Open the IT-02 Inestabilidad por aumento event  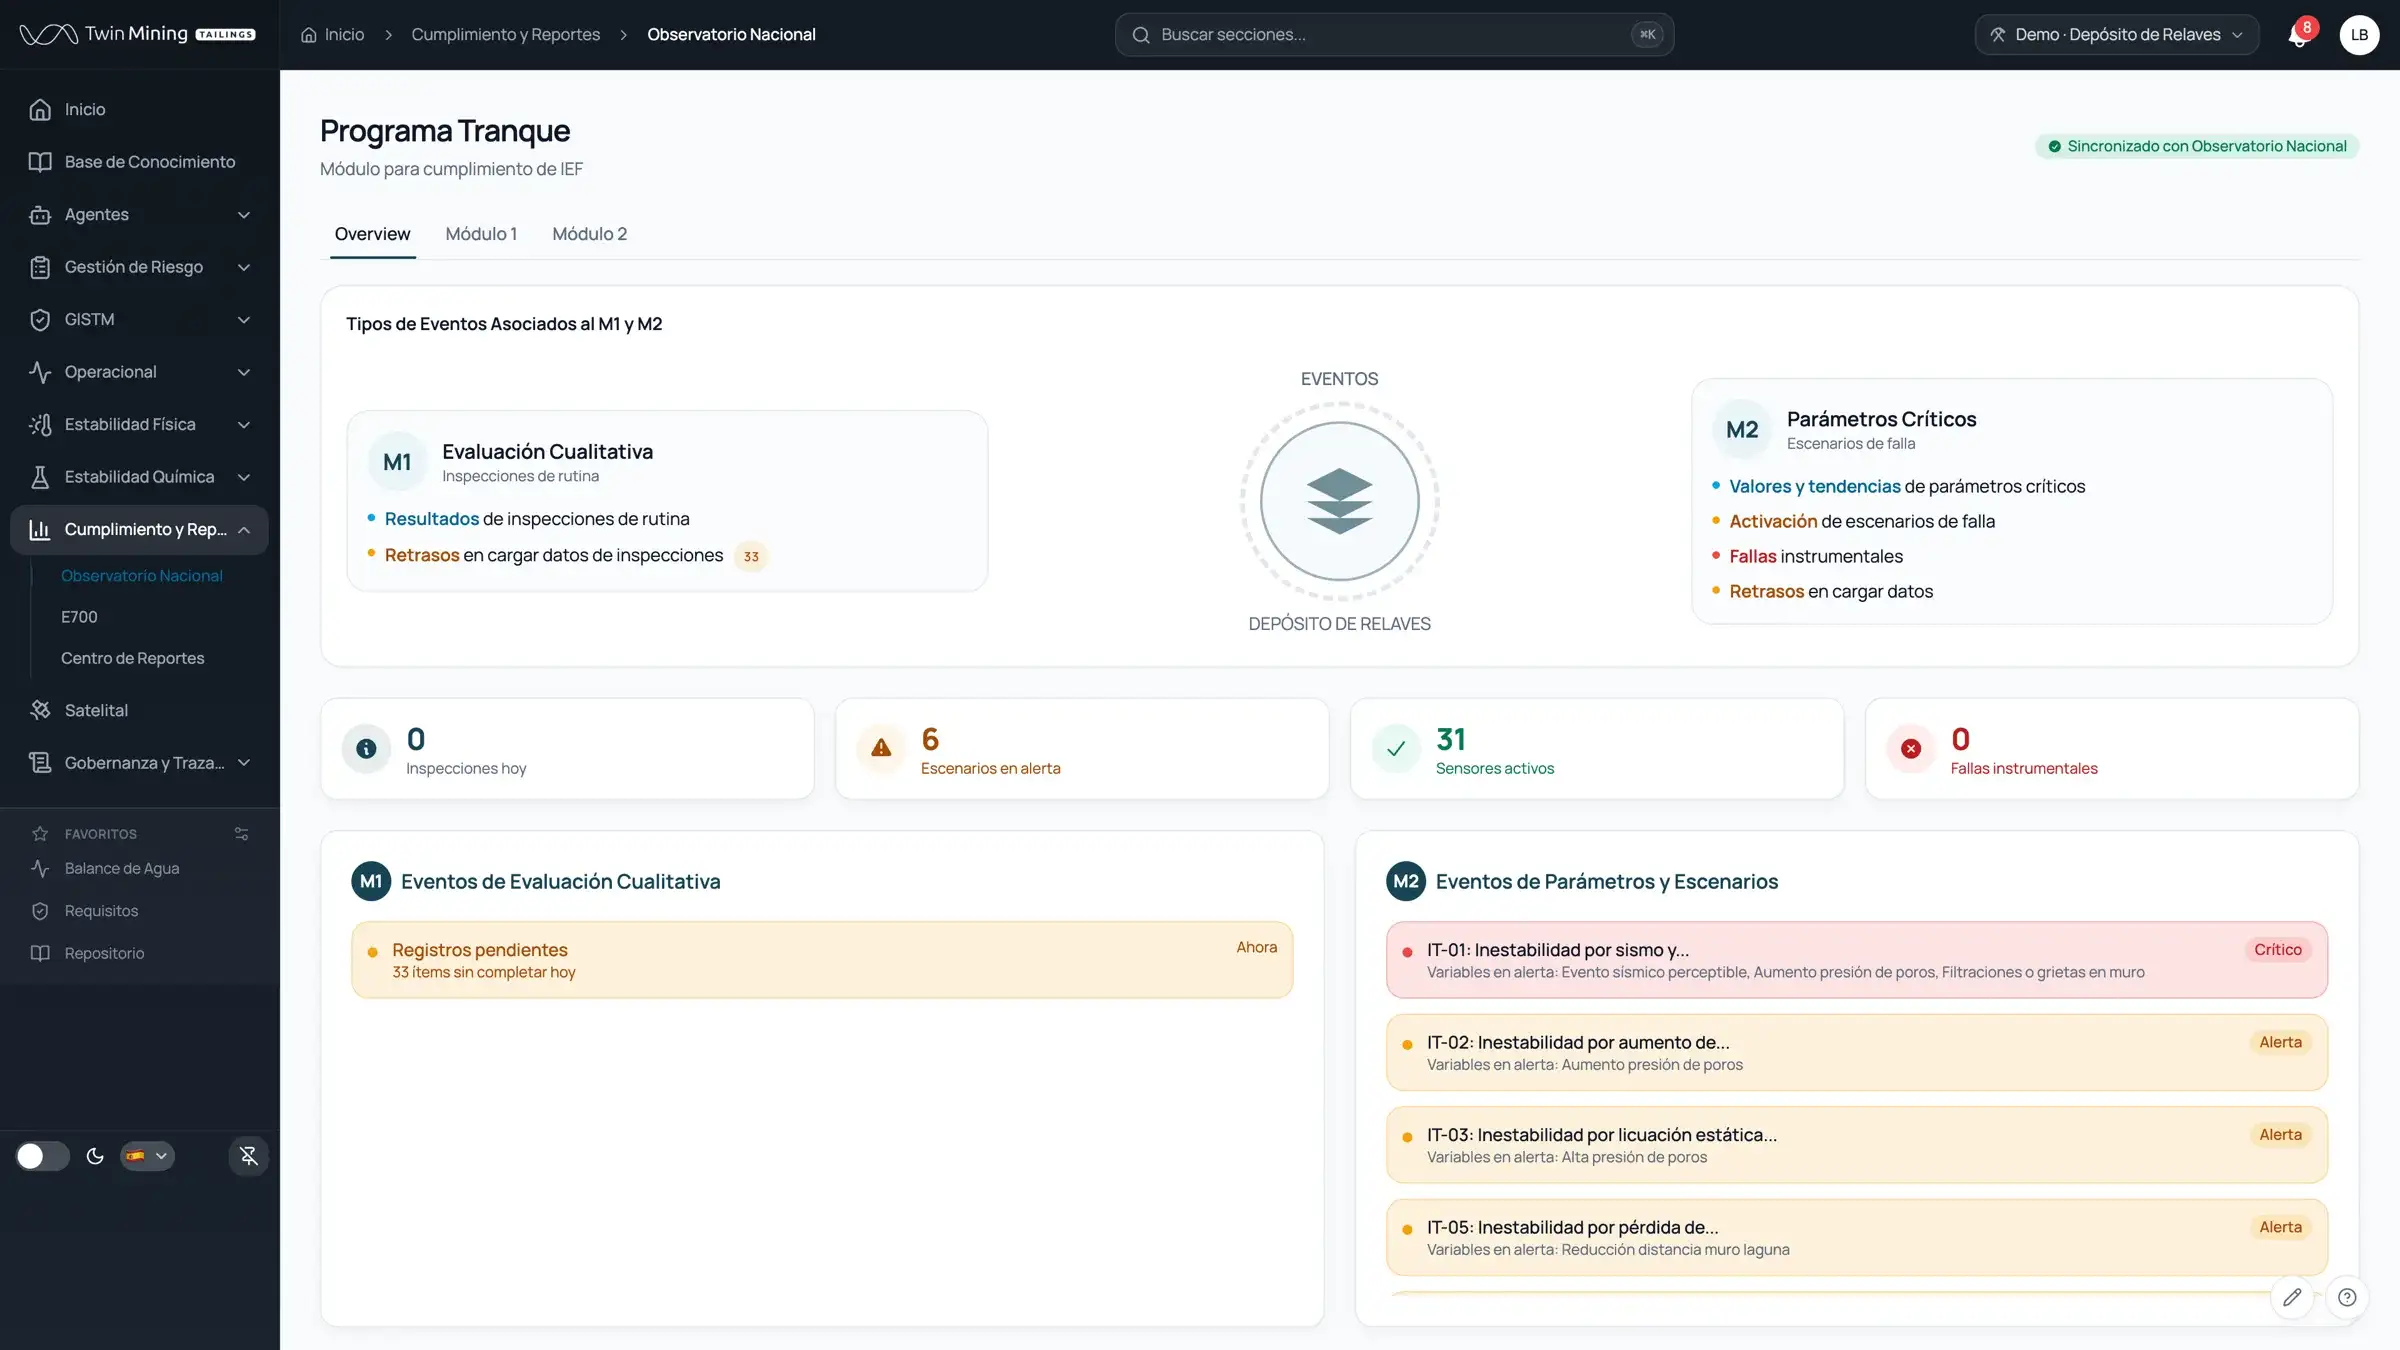tap(1857, 1052)
